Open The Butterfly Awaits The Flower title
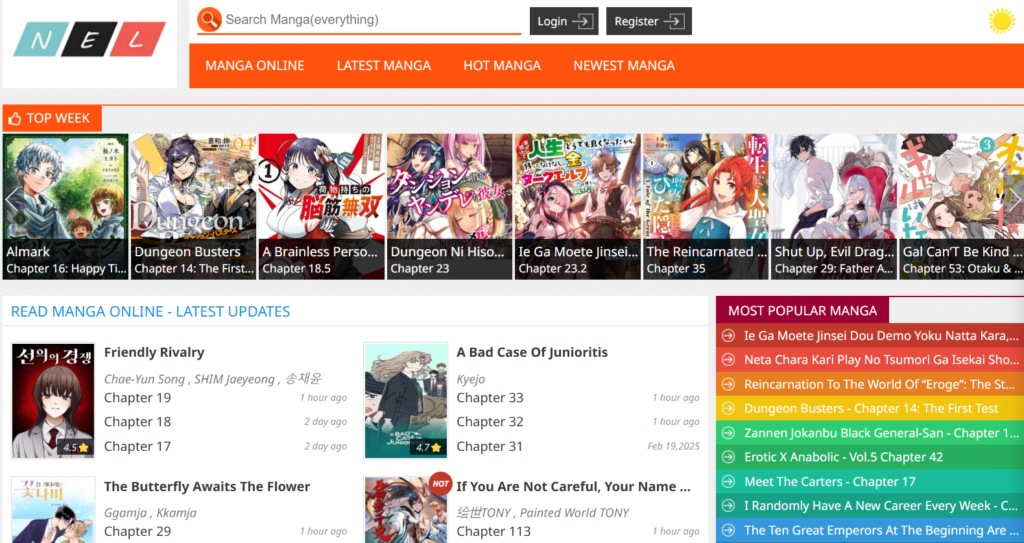Viewport: 1024px width, 543px height. [207, 487]
